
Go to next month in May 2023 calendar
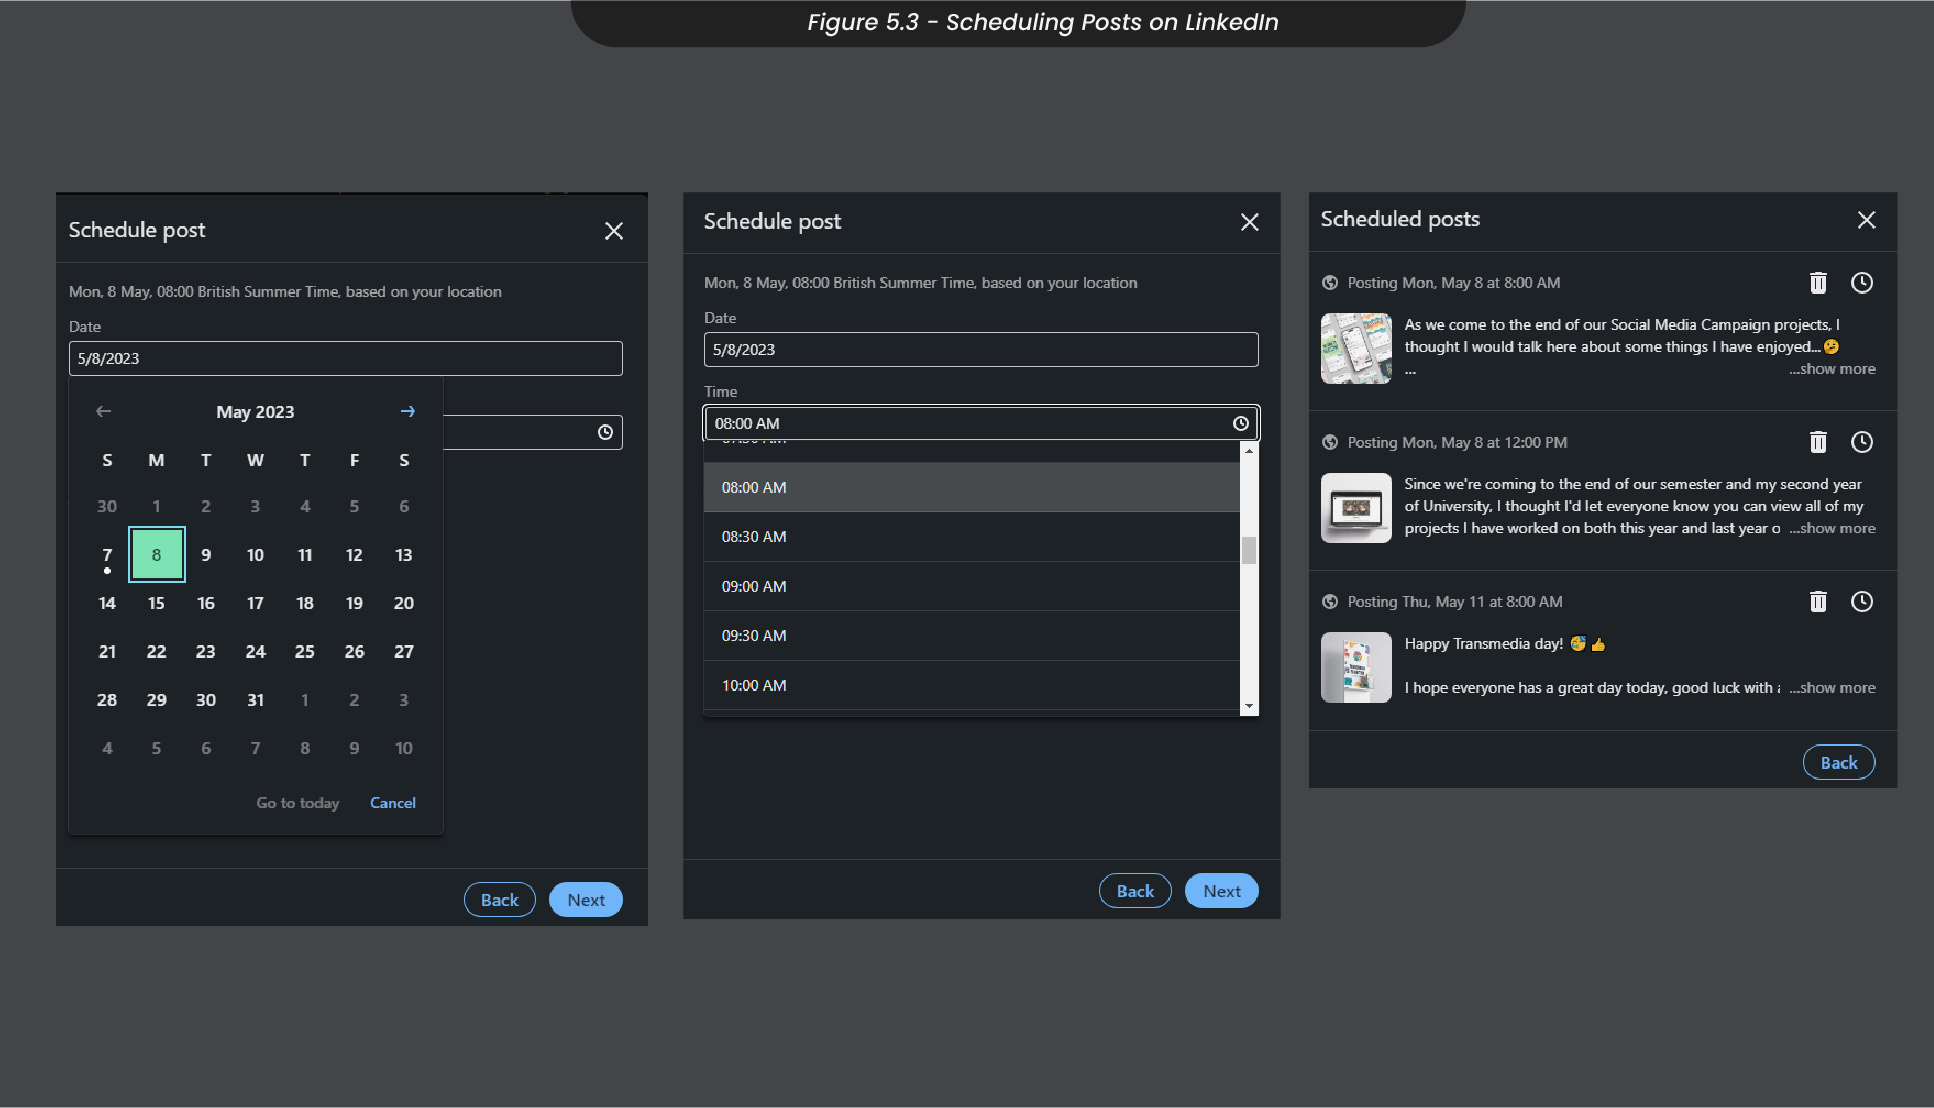407,411
